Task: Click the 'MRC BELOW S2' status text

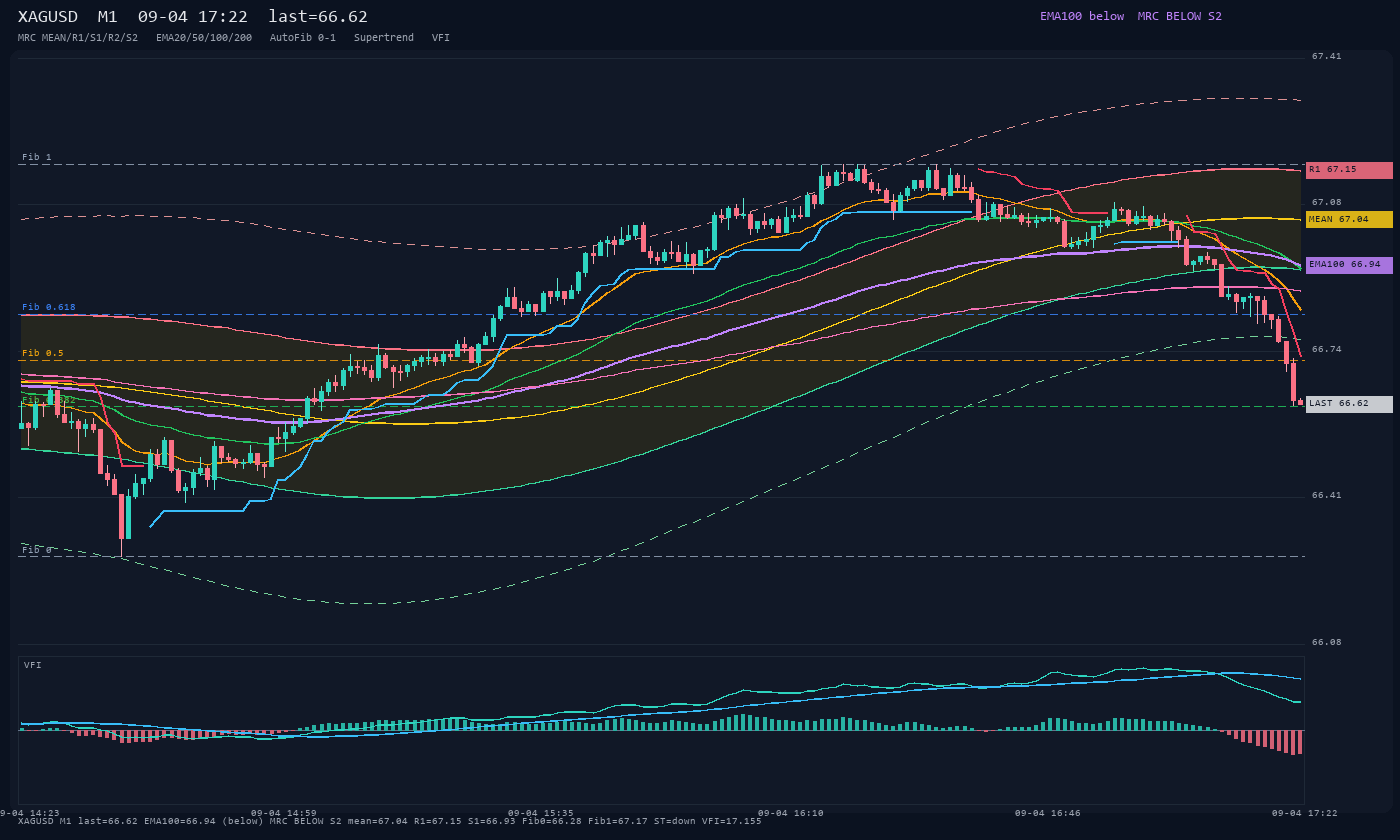Action: point(1180,16)
